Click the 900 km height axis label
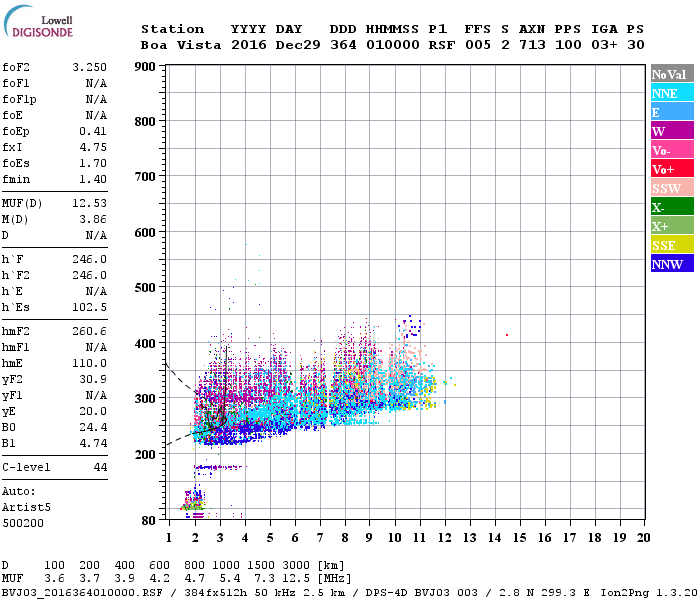700x600 pixels. tap(145, 67)
